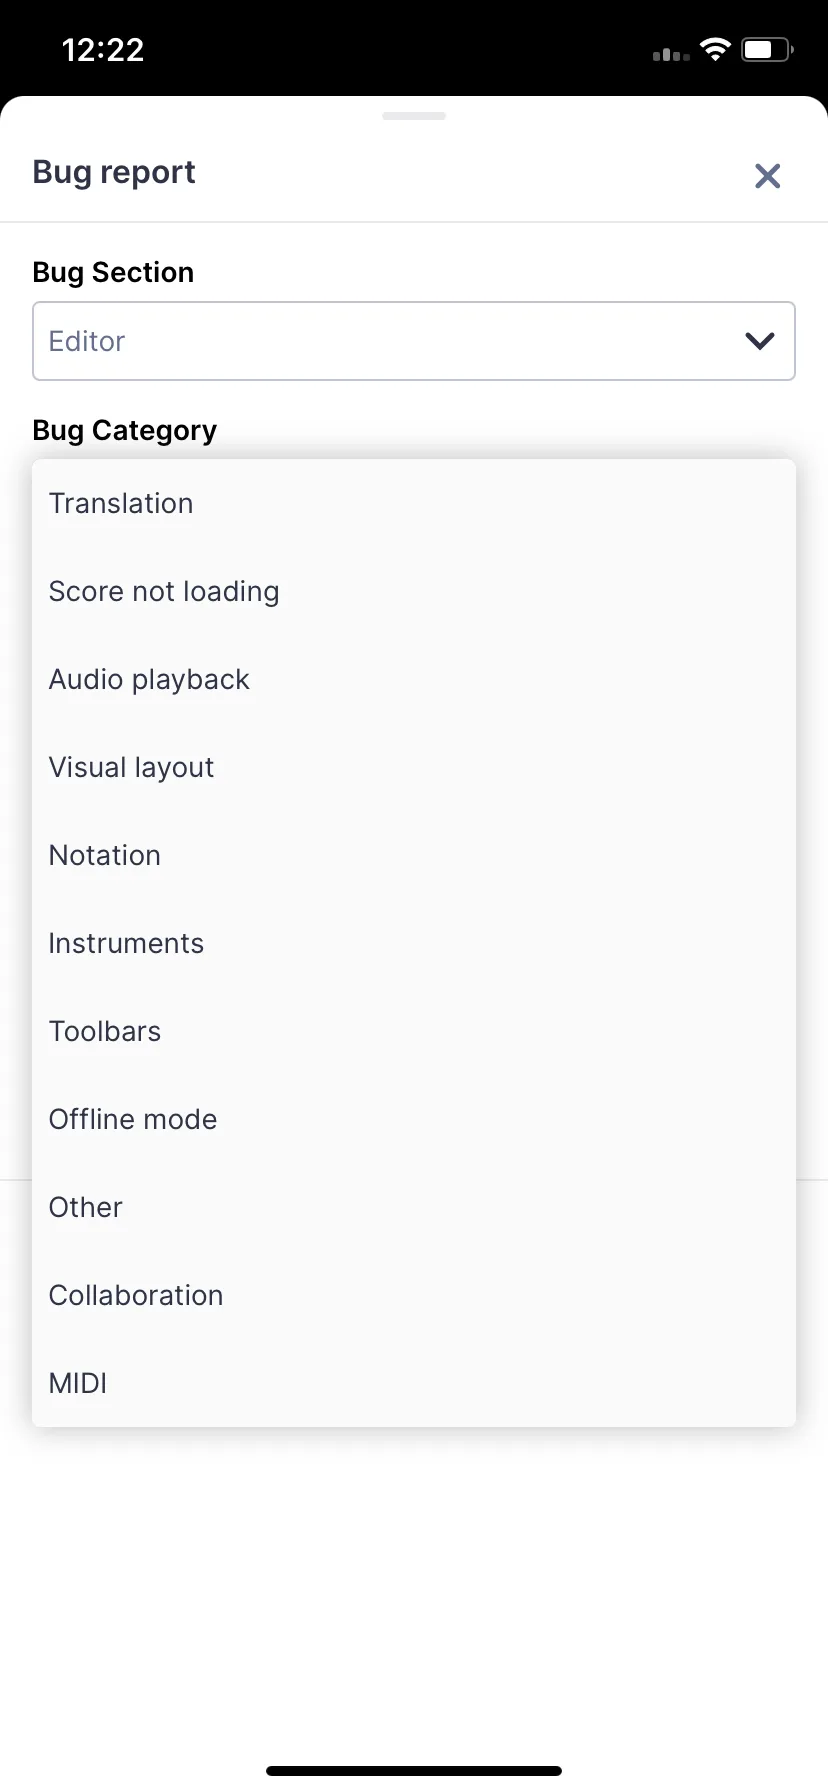Pick Audio playback category
Image resolution: width=828 pixels, height=1792 pixels.
point(149,679)
